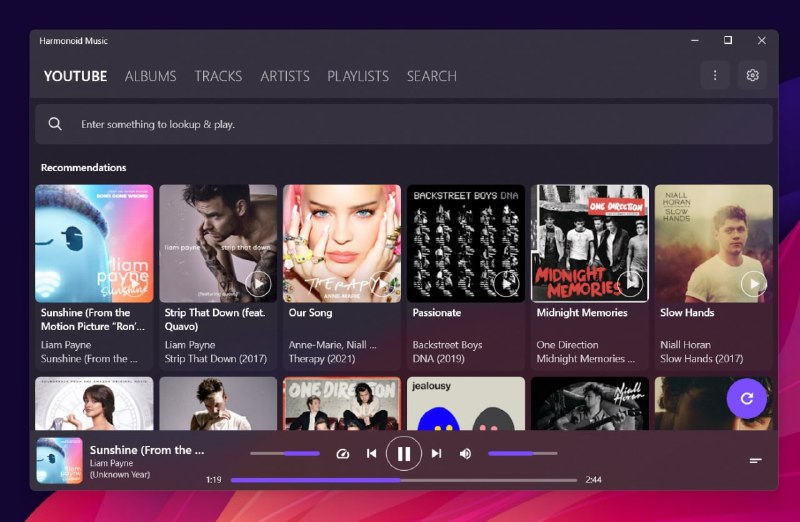Open the Midnight Memories cover thumbnail
Screen dimensions: 800x522
590,243
